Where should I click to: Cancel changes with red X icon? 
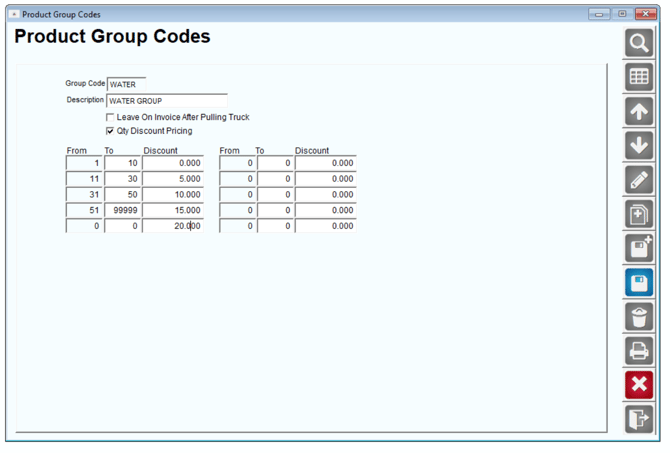point(639,385)
